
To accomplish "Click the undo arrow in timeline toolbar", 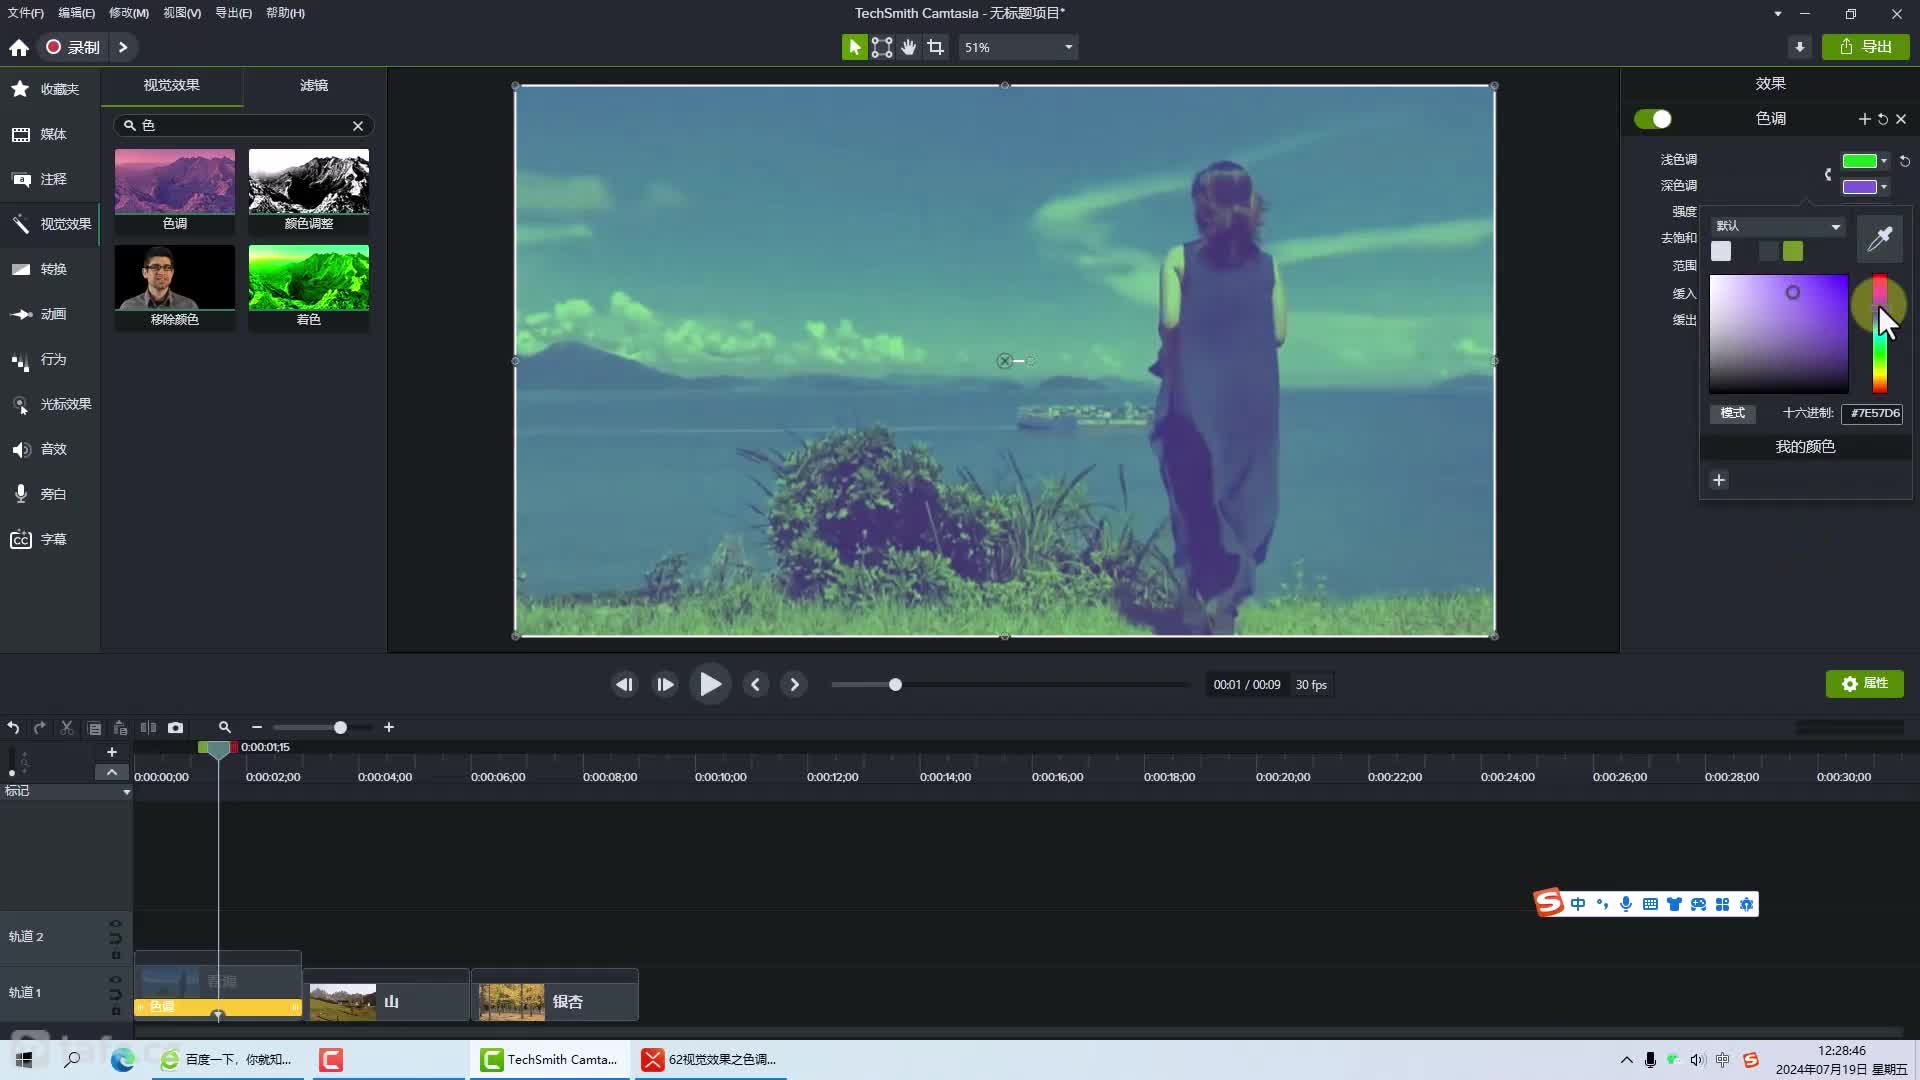I will click(x=13, y=728).
